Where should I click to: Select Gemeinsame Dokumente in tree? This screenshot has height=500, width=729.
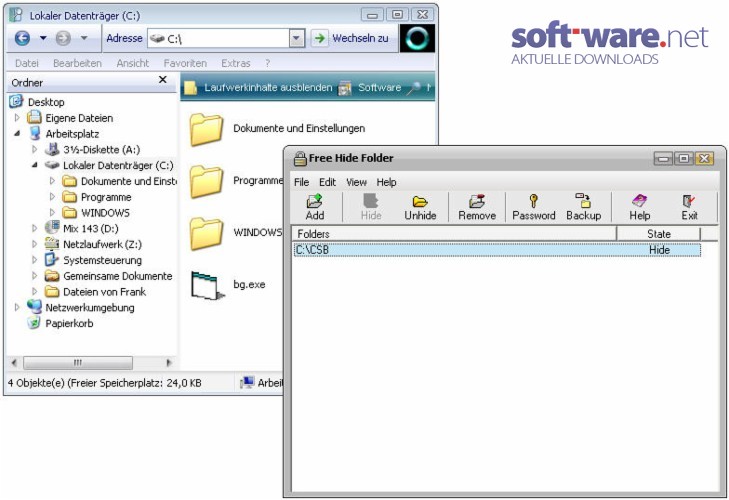click(118, 276)
